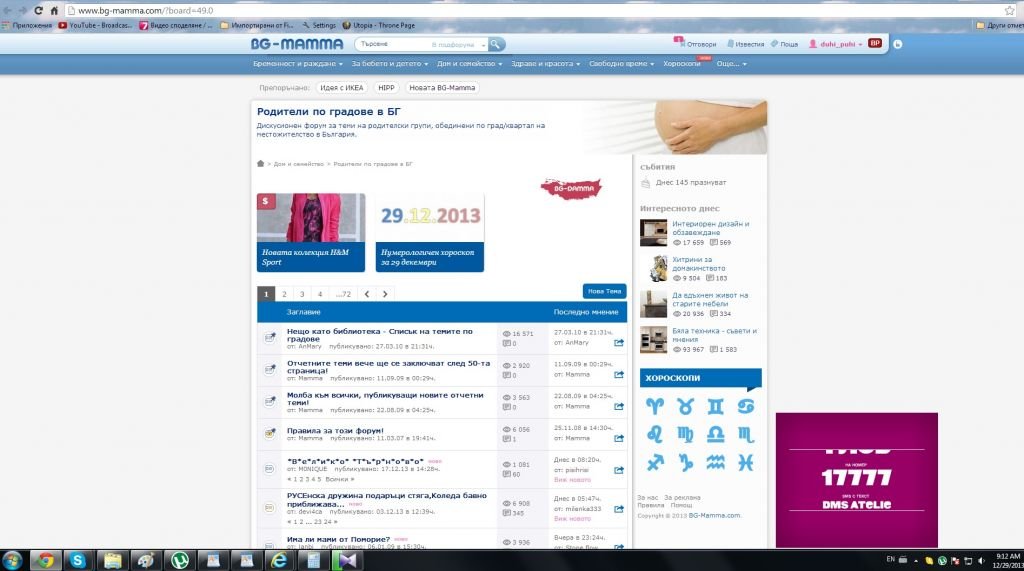Click the home icon in breadcrumb

pyautogui.click(x=261, y=163)
